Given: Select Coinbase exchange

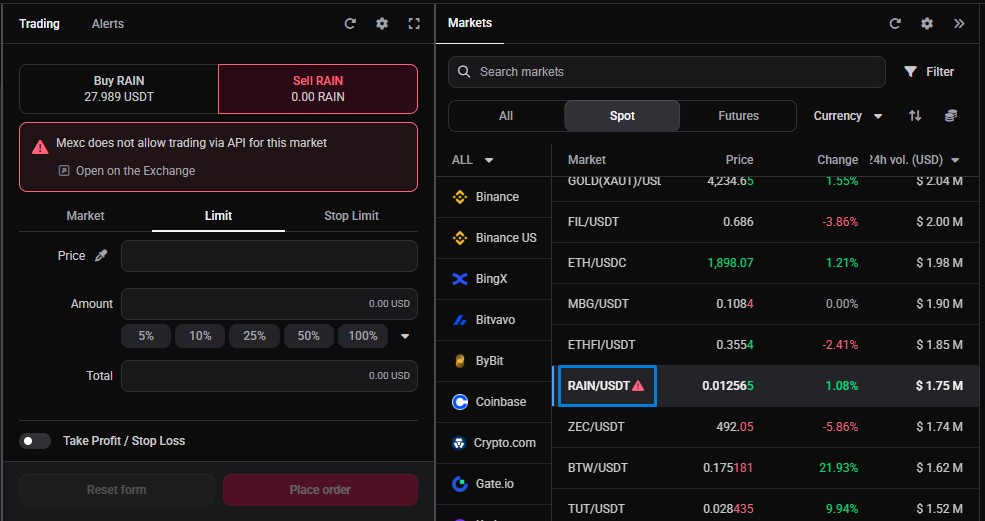Looking at the screenshot, I should (x=493, y=402).
